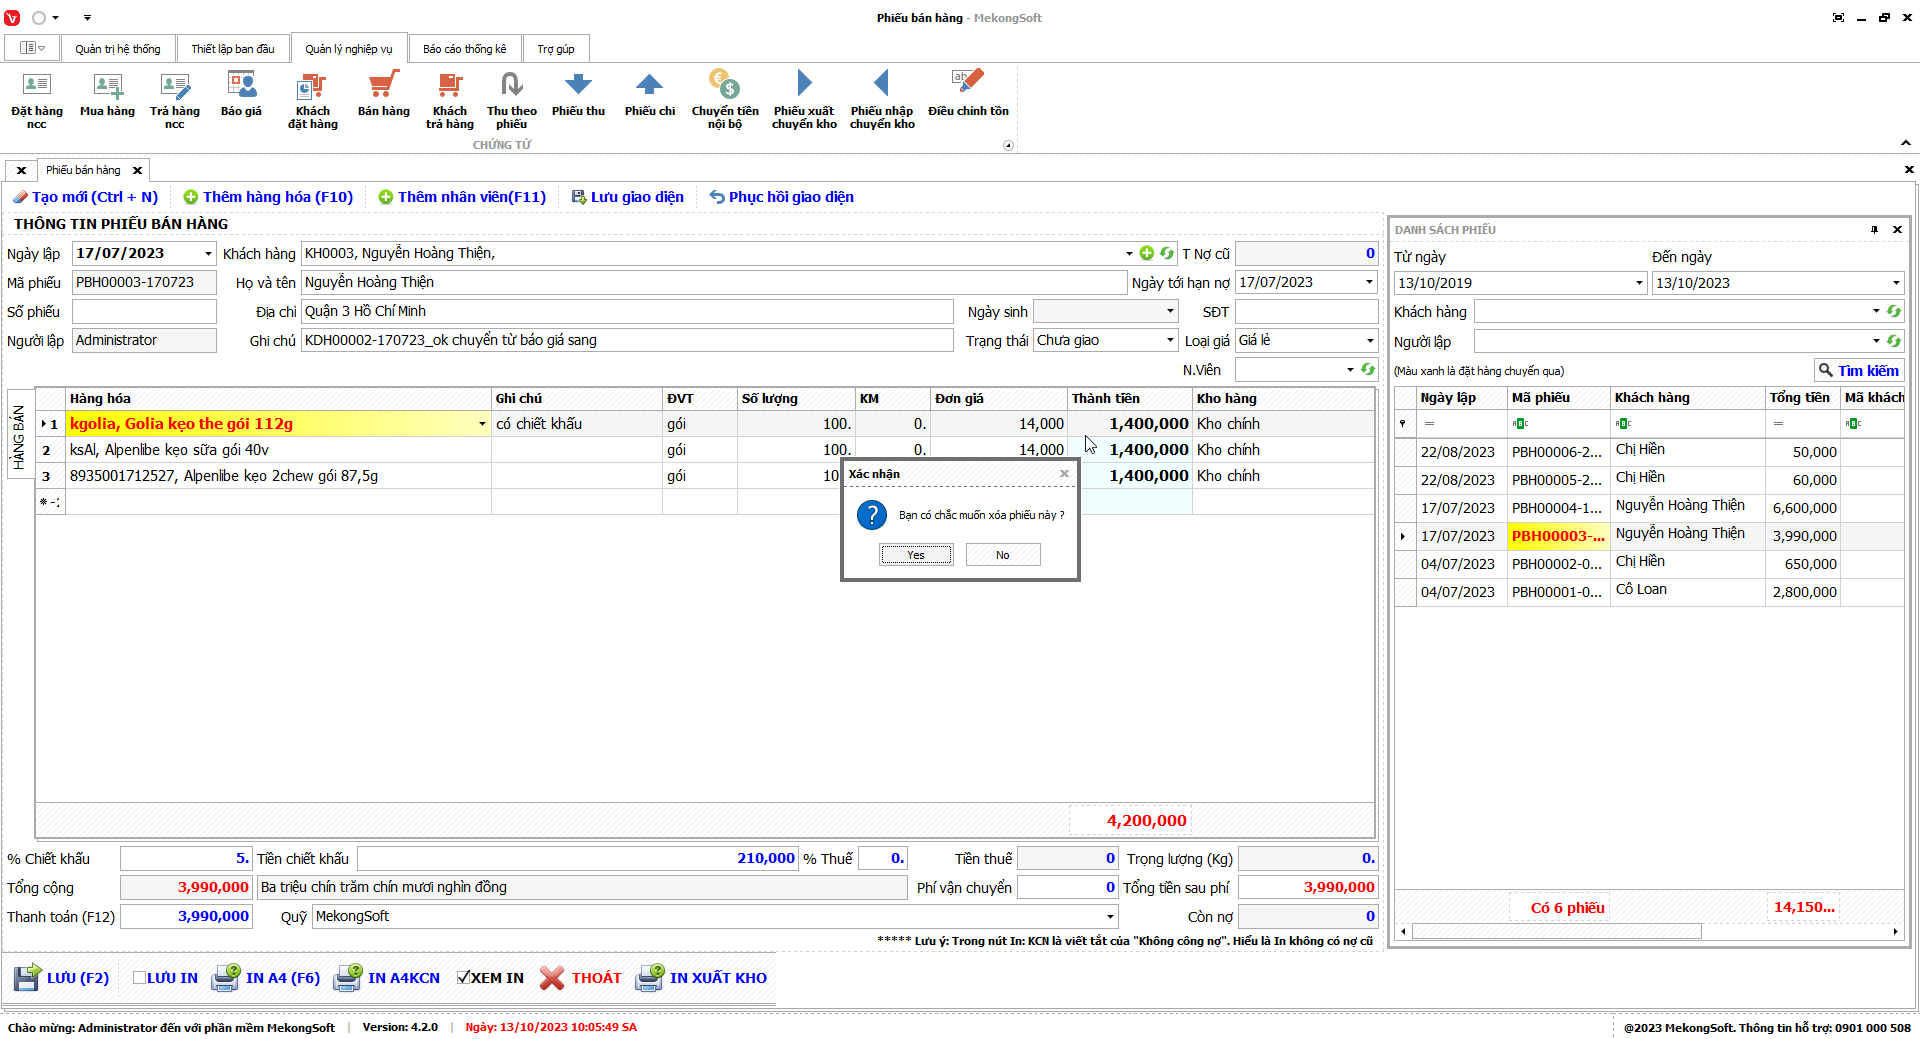The height and width of the screenshot is (1039, 1920).
Task: Click the Số phiếu input field
Action: click(x=144, y=312)
